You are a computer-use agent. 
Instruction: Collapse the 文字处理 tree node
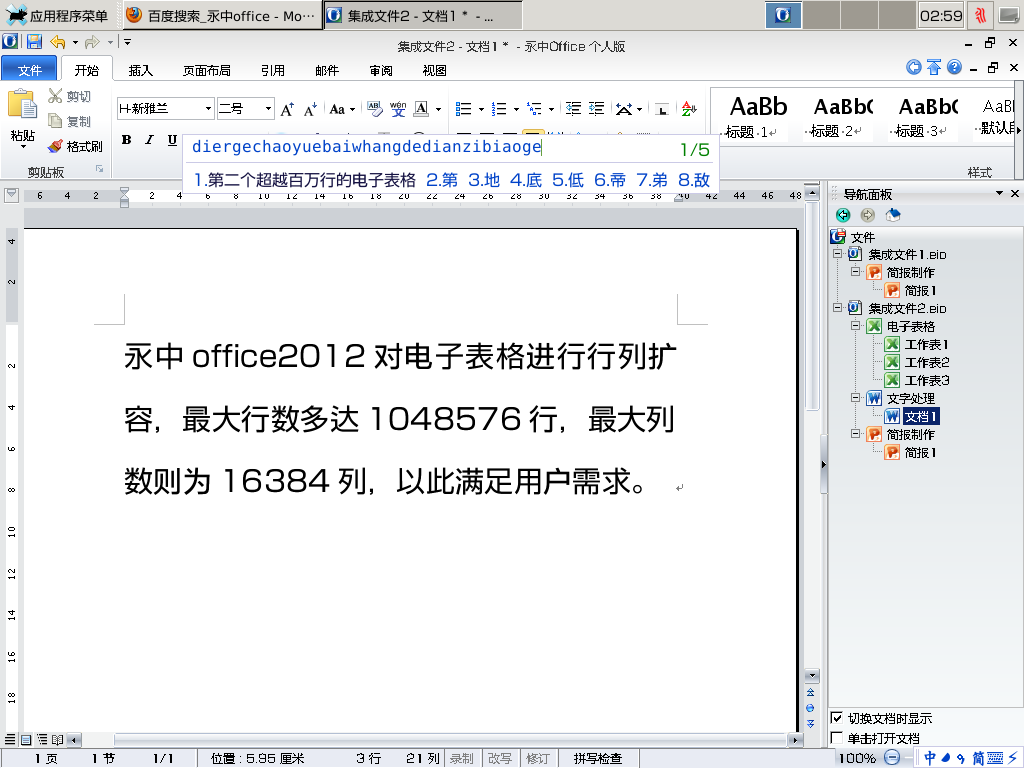[x=856, y=397]
